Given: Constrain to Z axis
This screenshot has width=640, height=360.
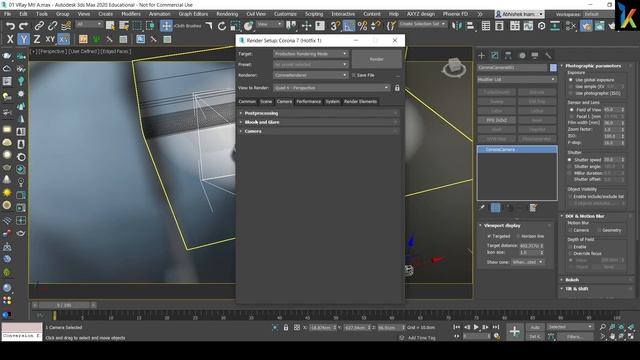Looking at the screenshot, I should [x=37, y=40].
